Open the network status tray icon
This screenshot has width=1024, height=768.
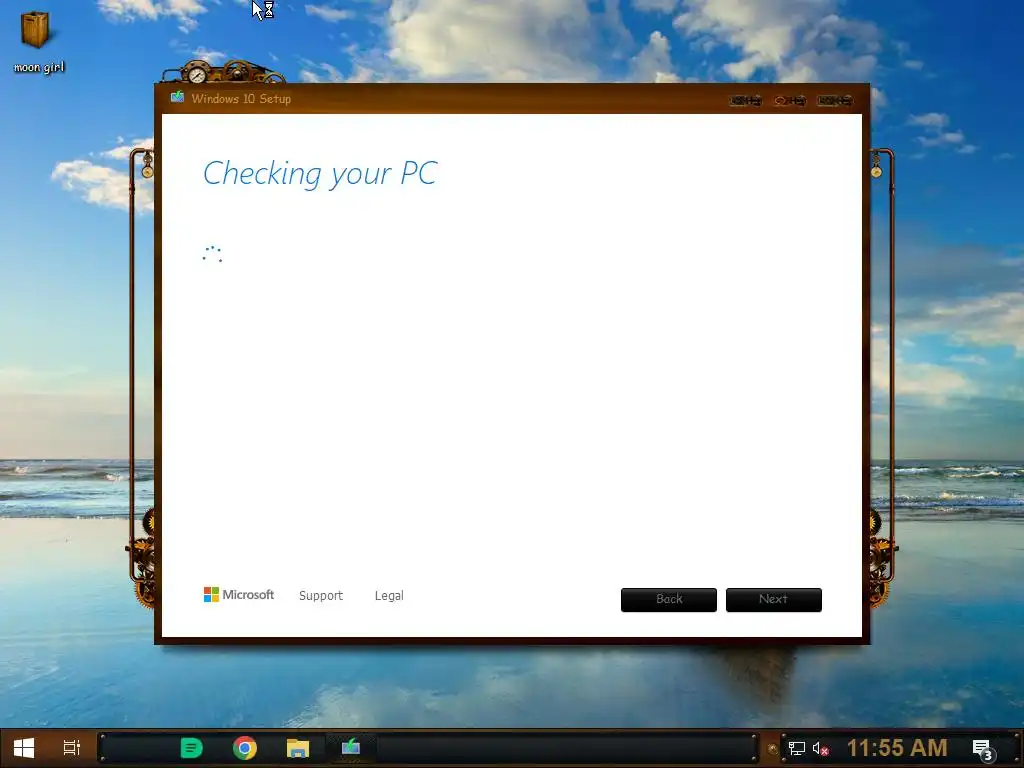pos(797,748)
